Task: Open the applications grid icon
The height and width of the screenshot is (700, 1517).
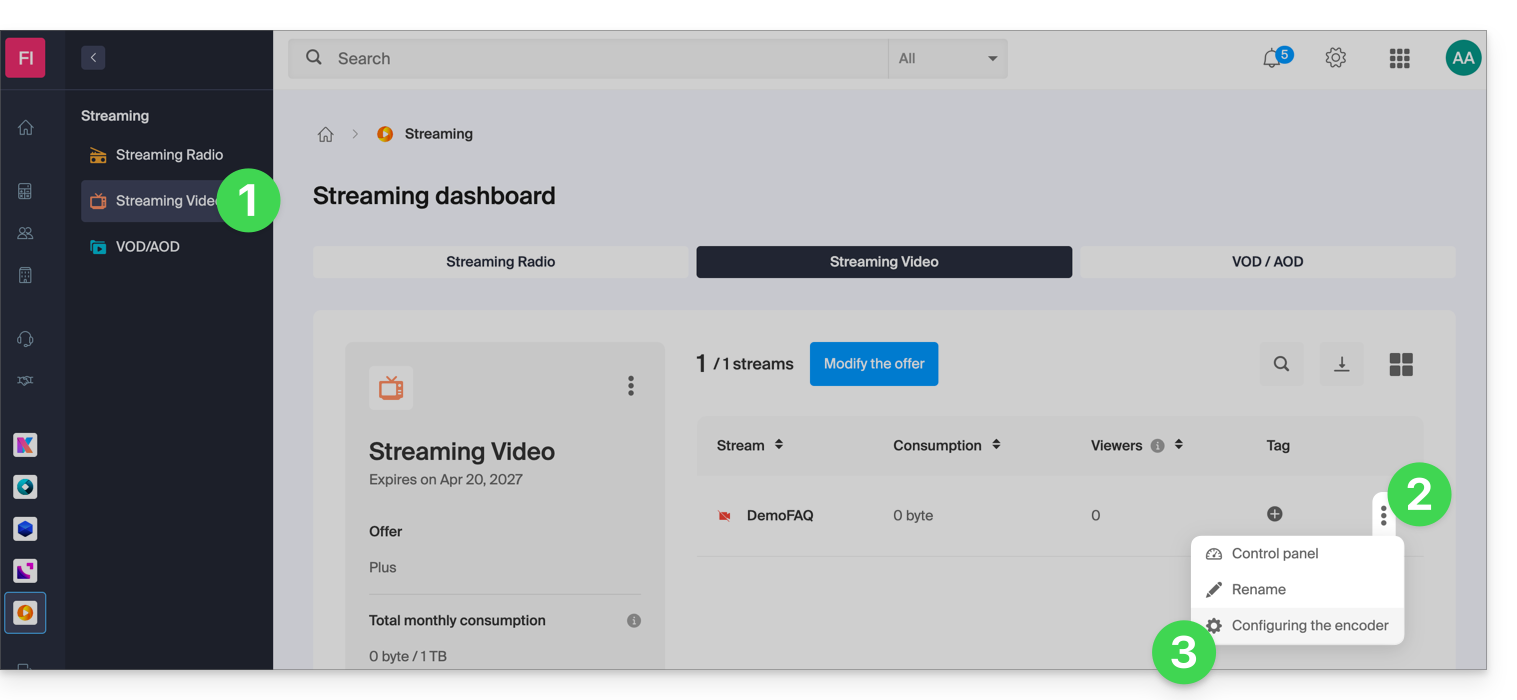Action: [1399, 59]
